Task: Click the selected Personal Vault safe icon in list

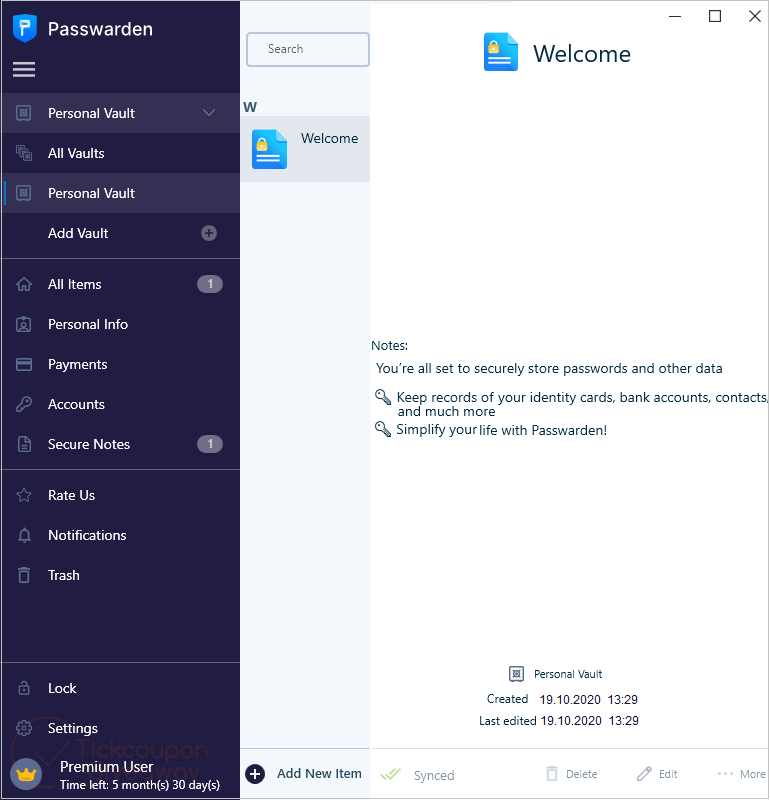Action: point(23,193)
